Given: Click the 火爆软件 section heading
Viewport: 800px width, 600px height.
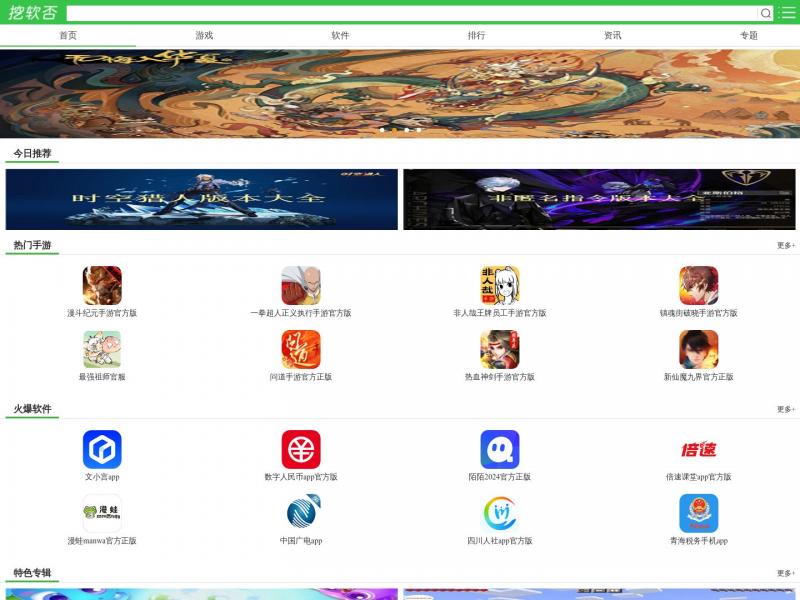Looking at the screenshot, I should [x=32, y=409].
